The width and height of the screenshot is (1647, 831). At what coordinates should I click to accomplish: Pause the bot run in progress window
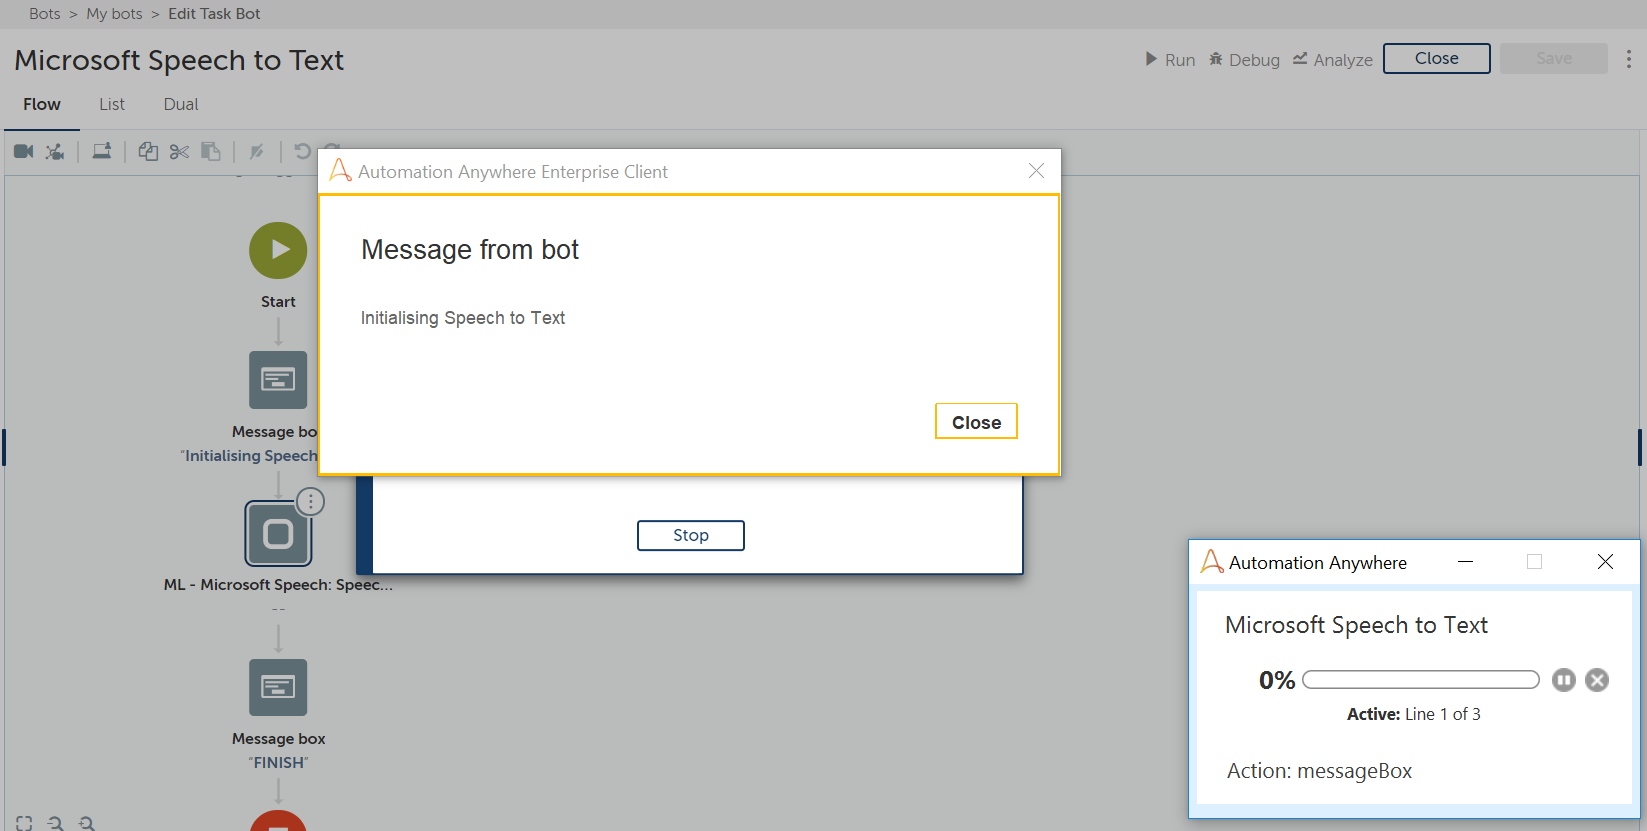(1564, 680)
